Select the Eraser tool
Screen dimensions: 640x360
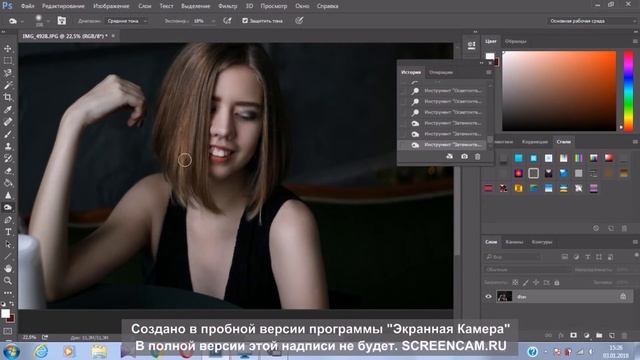(8, 171)
